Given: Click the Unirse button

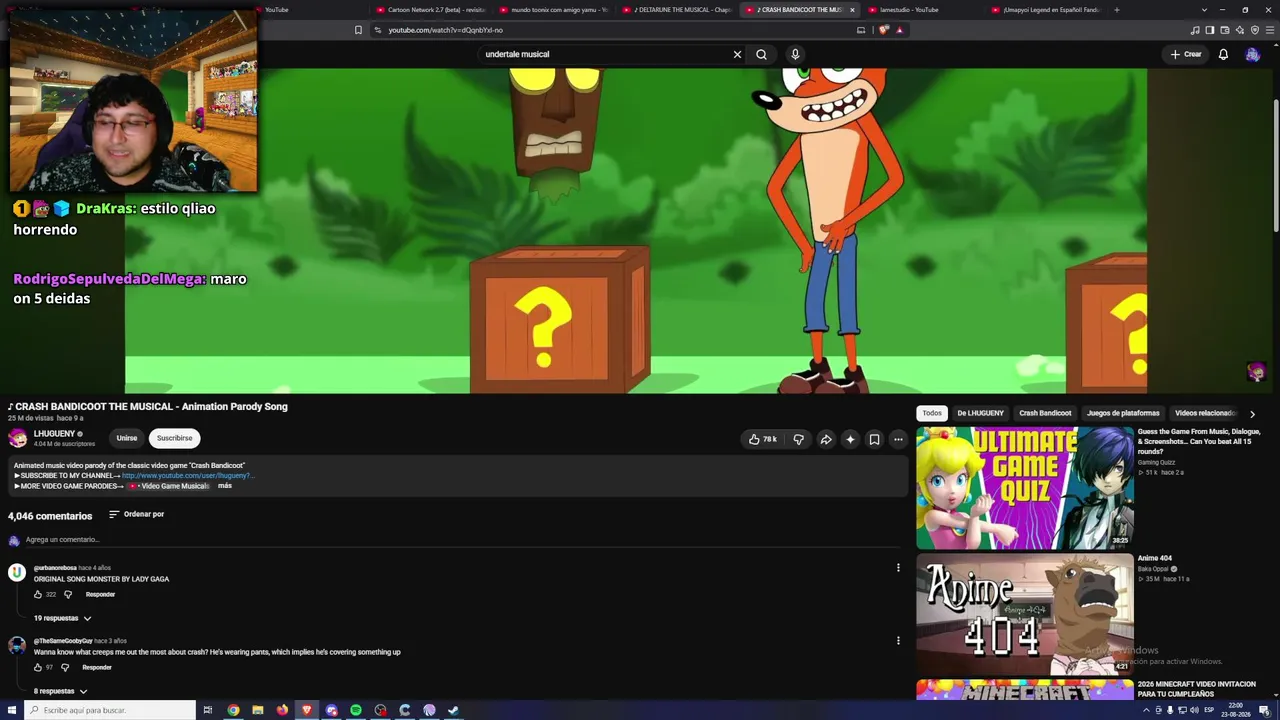Looking at the screenshot, I should [x=126, y=438].
